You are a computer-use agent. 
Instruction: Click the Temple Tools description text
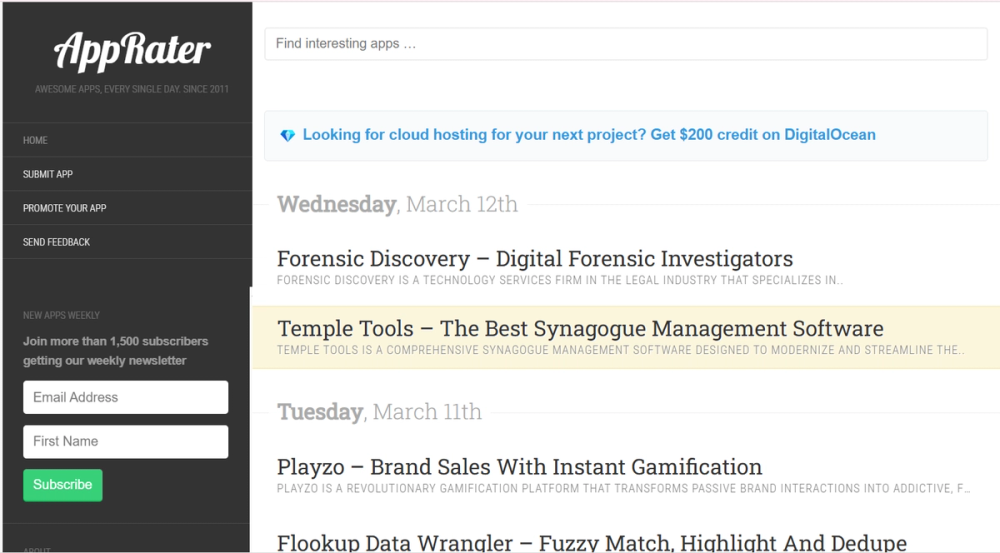621,350
